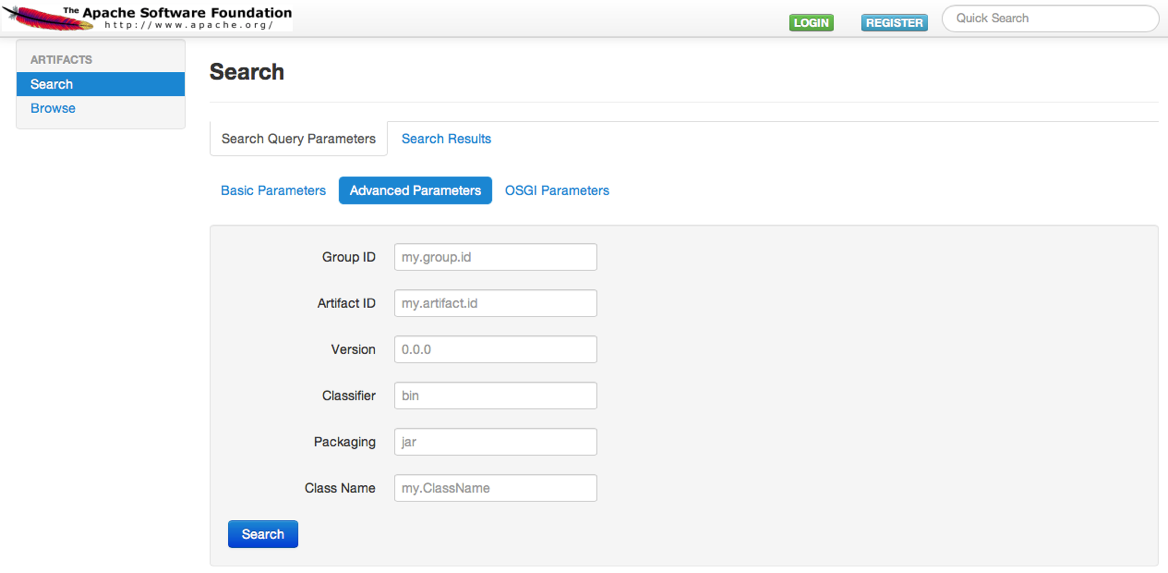This screenshot has width=1168, height=573.
Task: Click the Group ID text field
Action: coord(495,257)
